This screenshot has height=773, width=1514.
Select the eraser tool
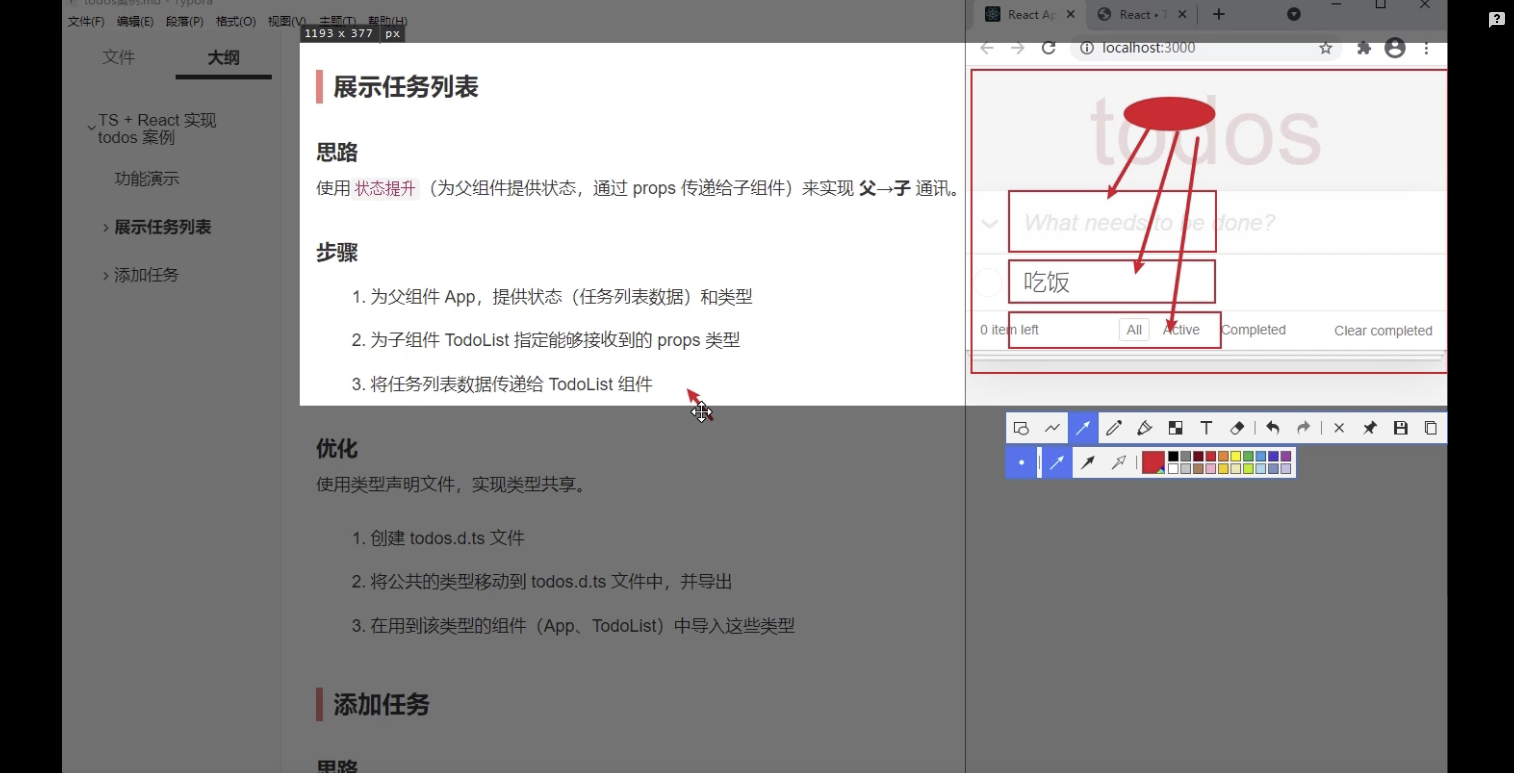tap(1237, 428)
